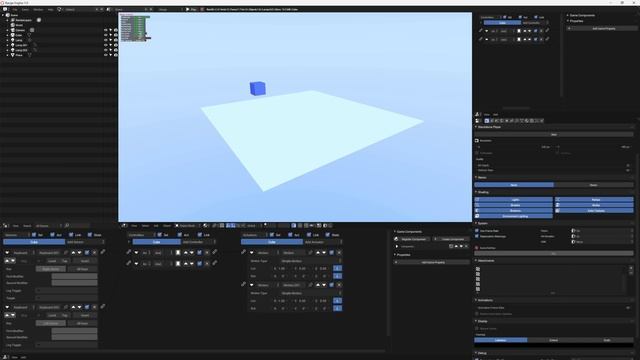Click the Logic editor horizontal scrollbar
The image size is (640, 360).
(x=194, y=351)
